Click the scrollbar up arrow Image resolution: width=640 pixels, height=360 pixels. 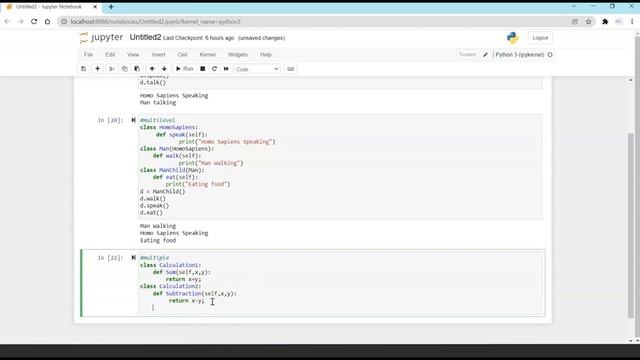click(x=631, y=80)
